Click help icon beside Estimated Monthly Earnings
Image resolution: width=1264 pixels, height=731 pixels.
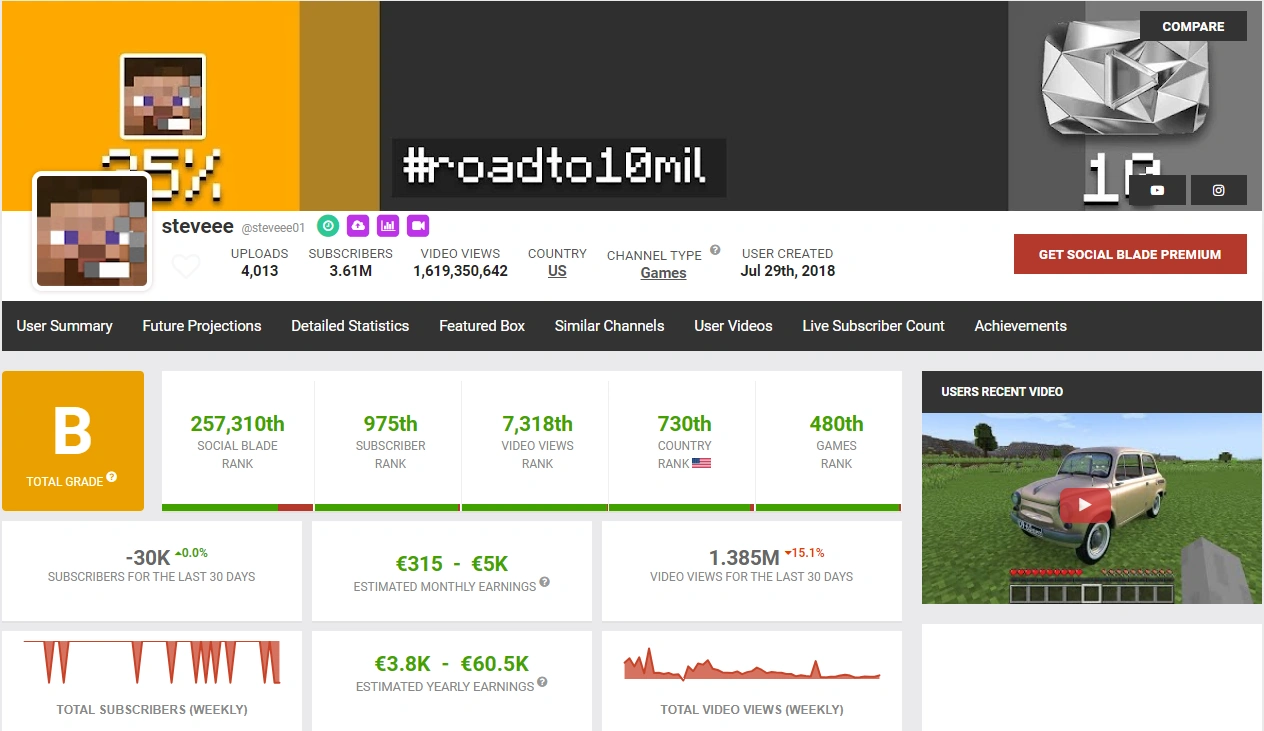pos(545,582)
